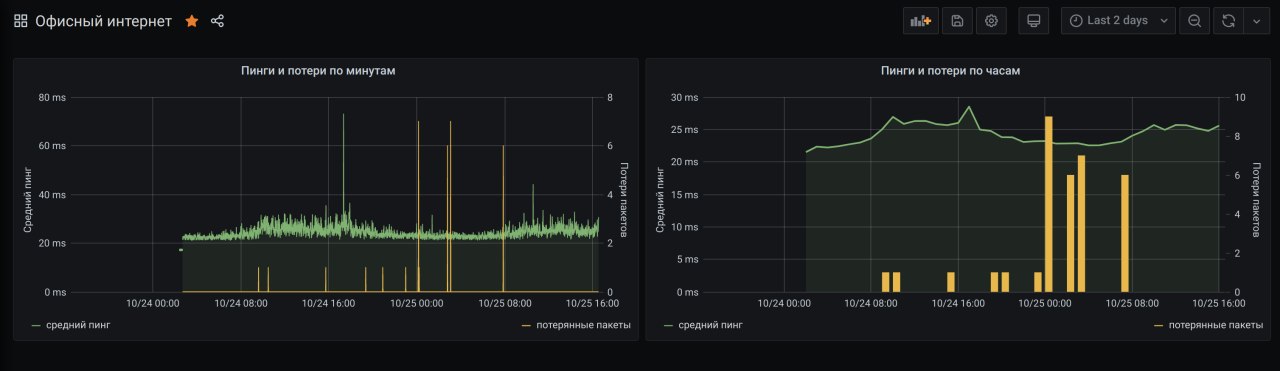Click the 30 ms axis label in hourly panel
Viewport: 1280px width, 371px height.
coord(685,98)
